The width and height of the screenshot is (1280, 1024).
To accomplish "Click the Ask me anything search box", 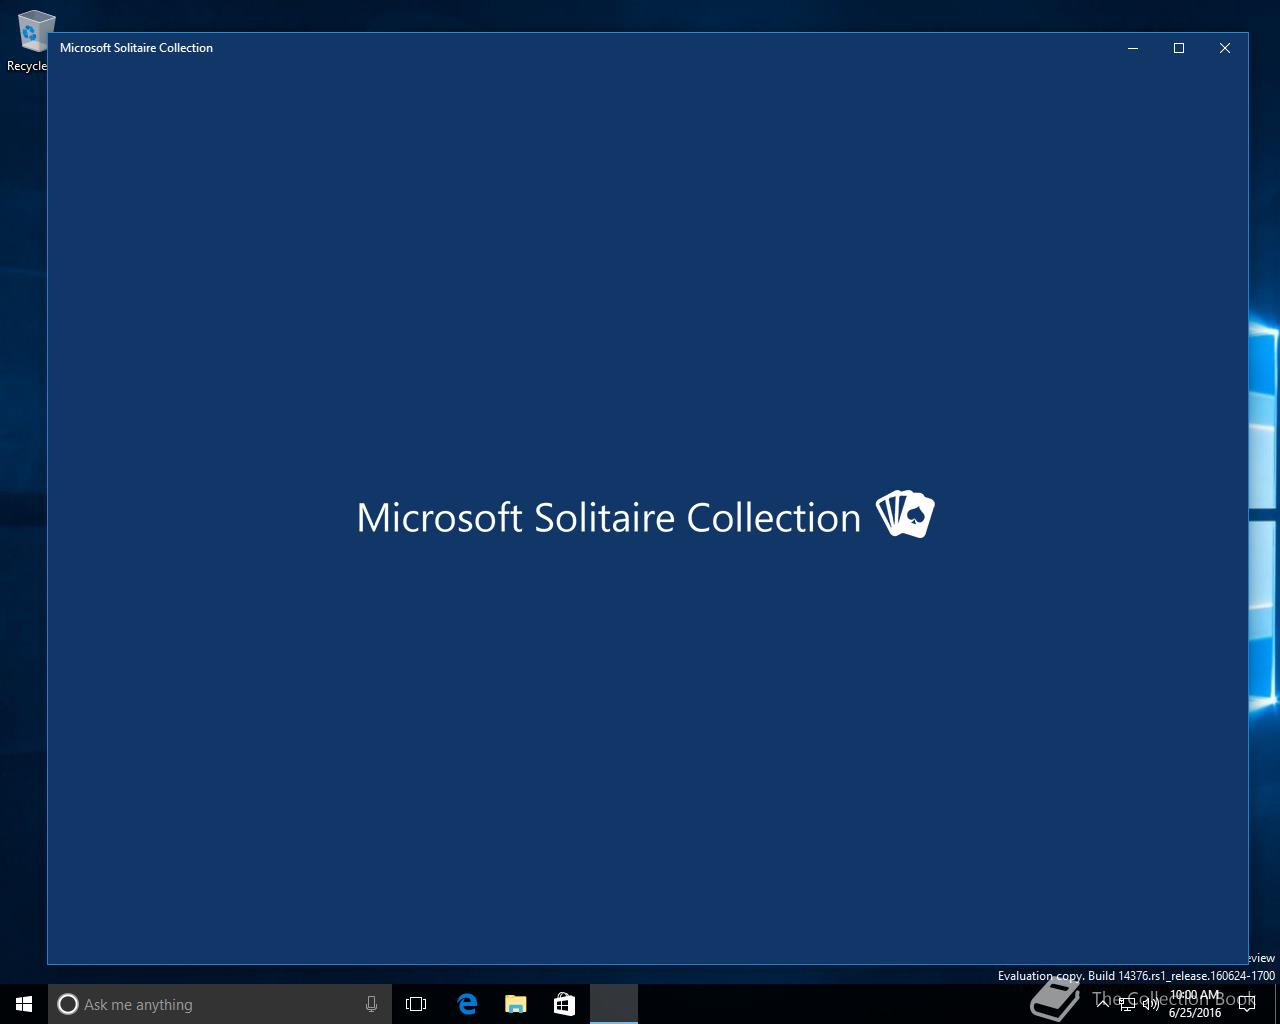I will coord(220,1004).
